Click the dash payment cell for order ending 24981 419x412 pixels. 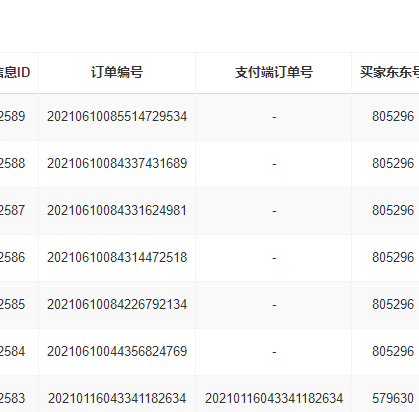tap(274, 211)
